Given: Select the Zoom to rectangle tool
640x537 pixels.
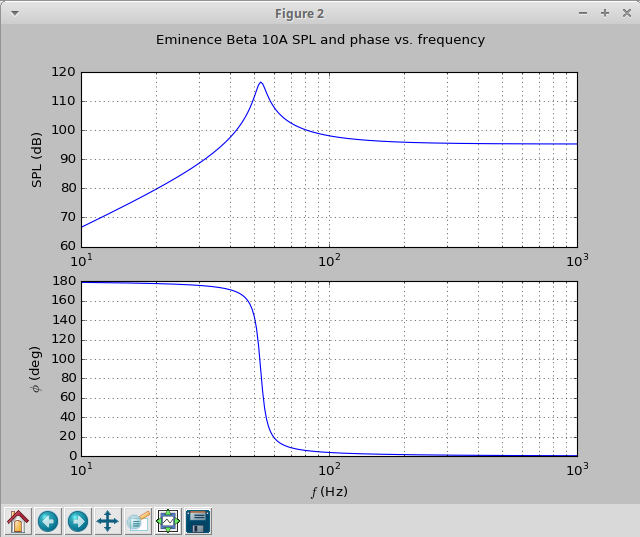Looking at the screenshot, I should (138, 521).
